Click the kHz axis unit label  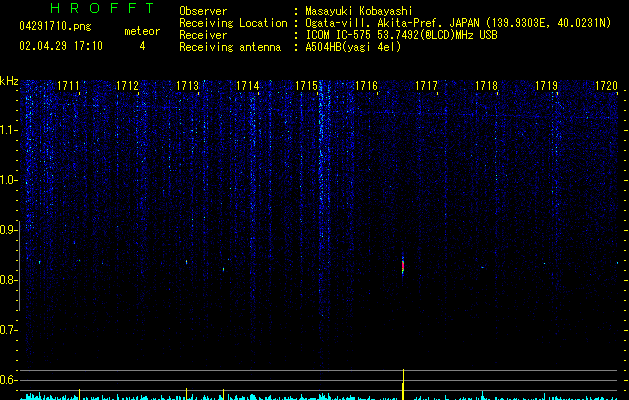tap(9, 81)
